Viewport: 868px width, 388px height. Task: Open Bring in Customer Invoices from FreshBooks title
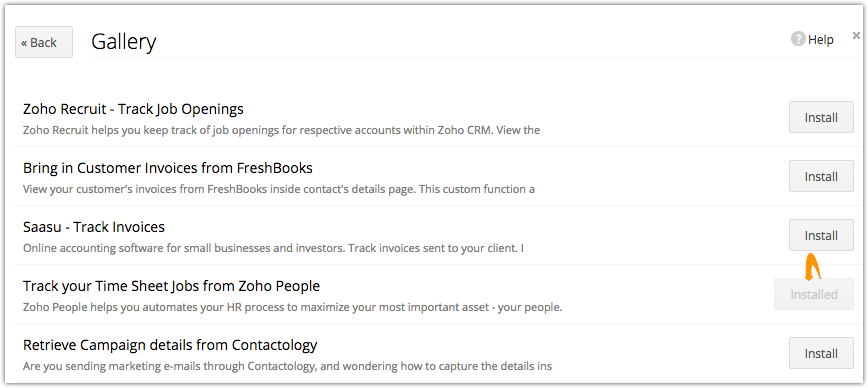(168, 168)
